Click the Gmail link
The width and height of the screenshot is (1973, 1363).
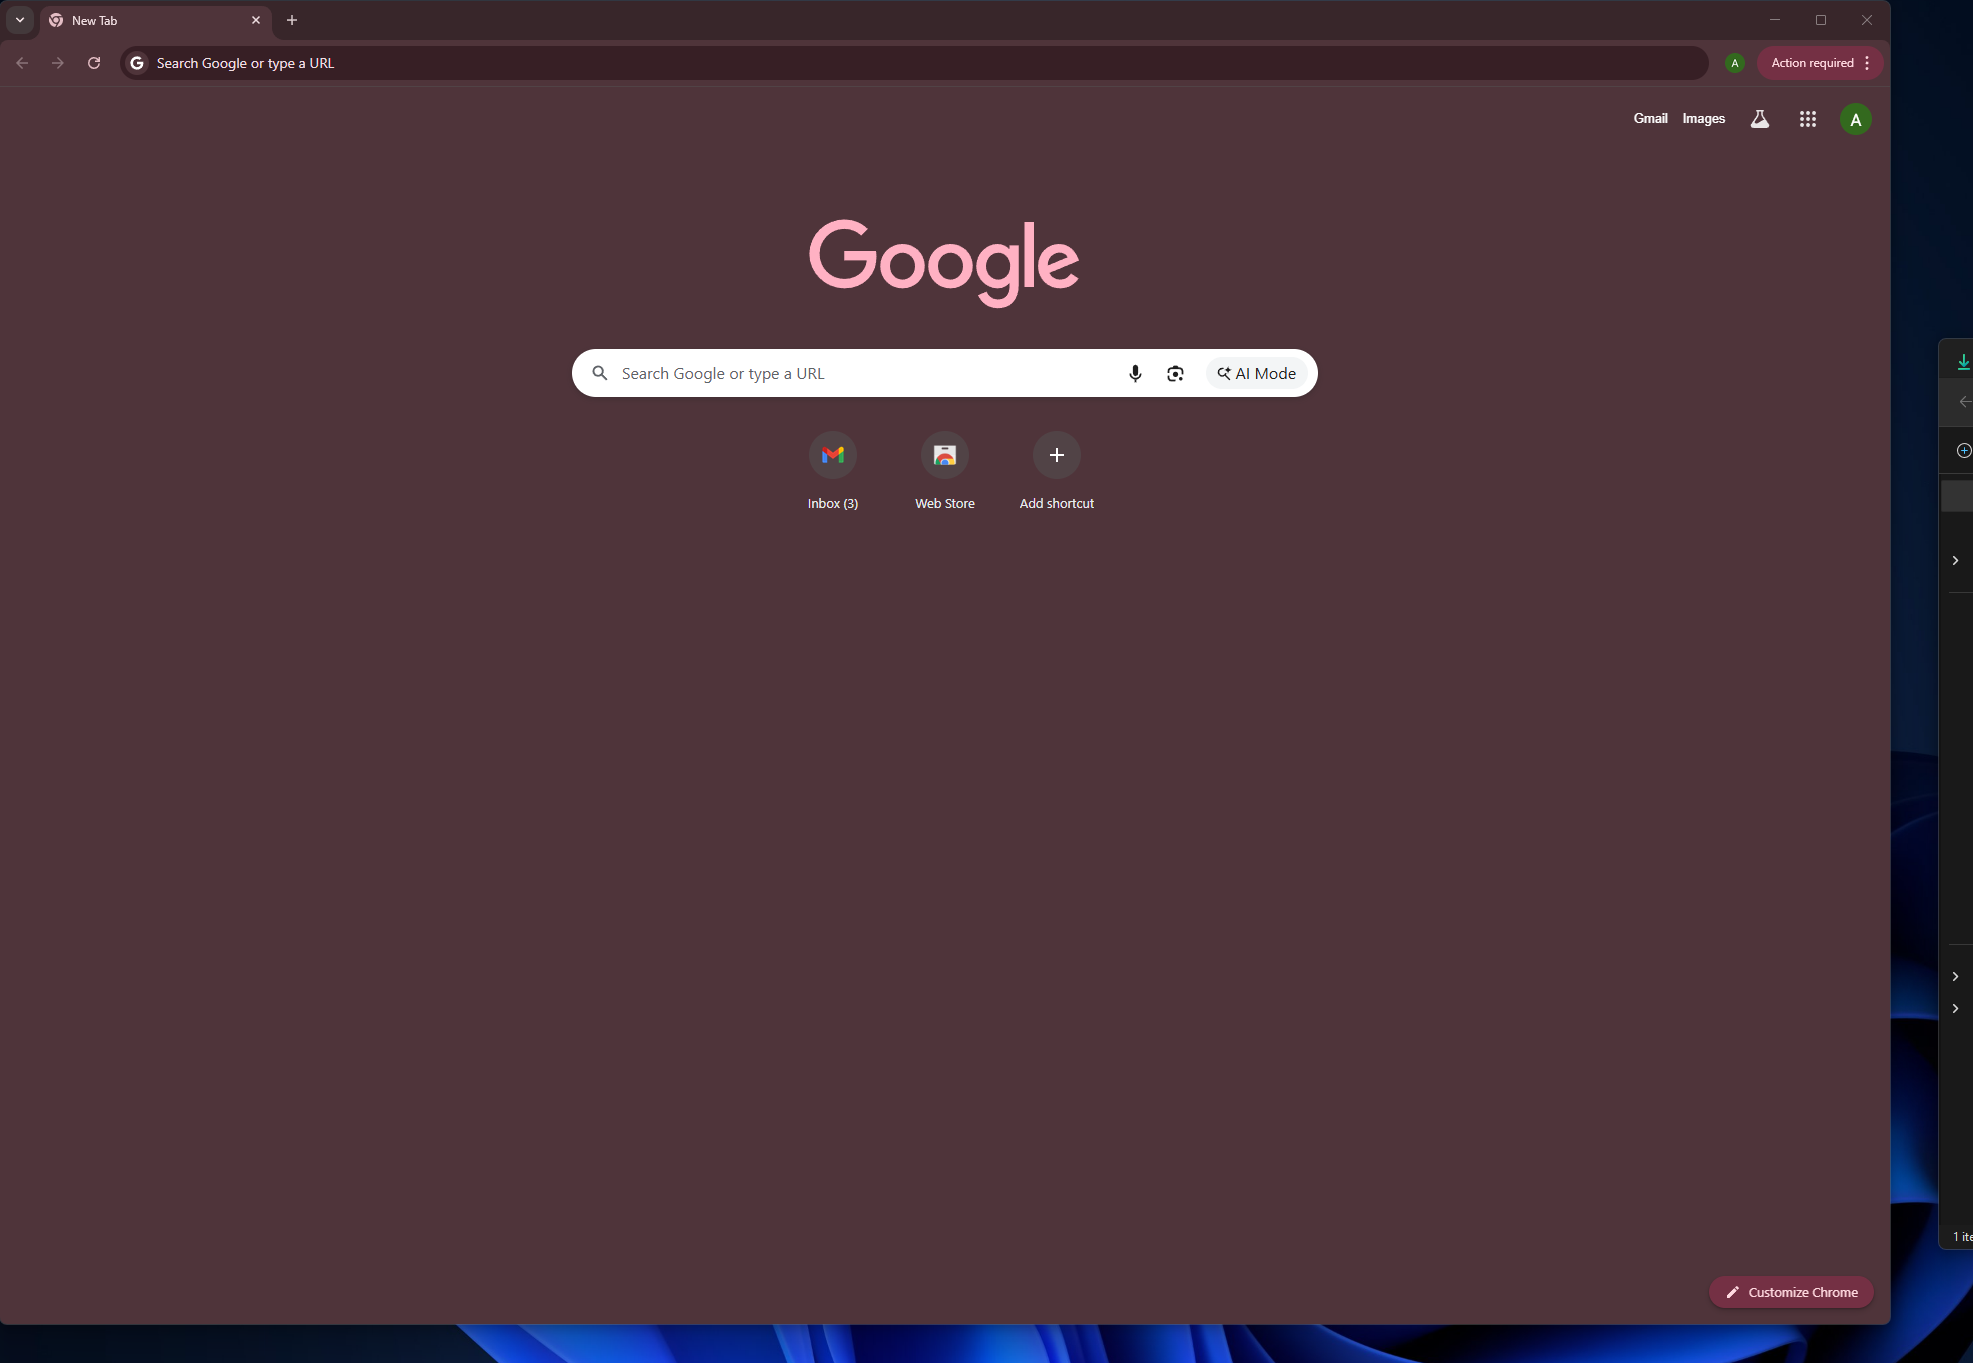coord(1650,119)
